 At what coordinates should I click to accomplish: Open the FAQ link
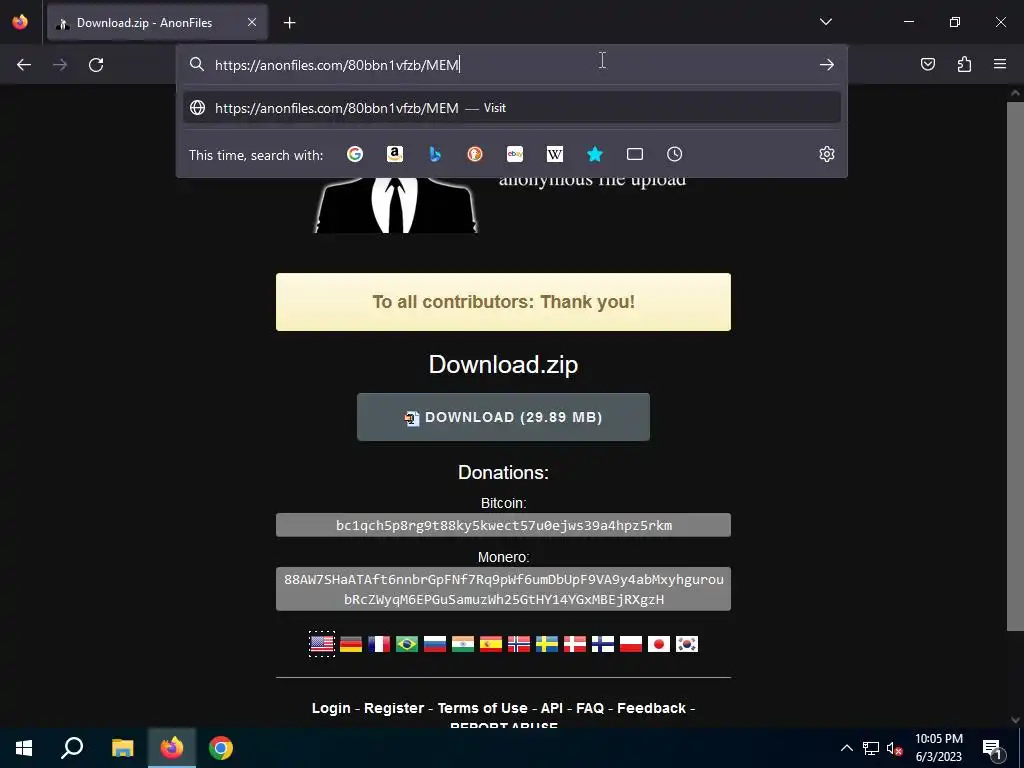click(x=590, y=708)
